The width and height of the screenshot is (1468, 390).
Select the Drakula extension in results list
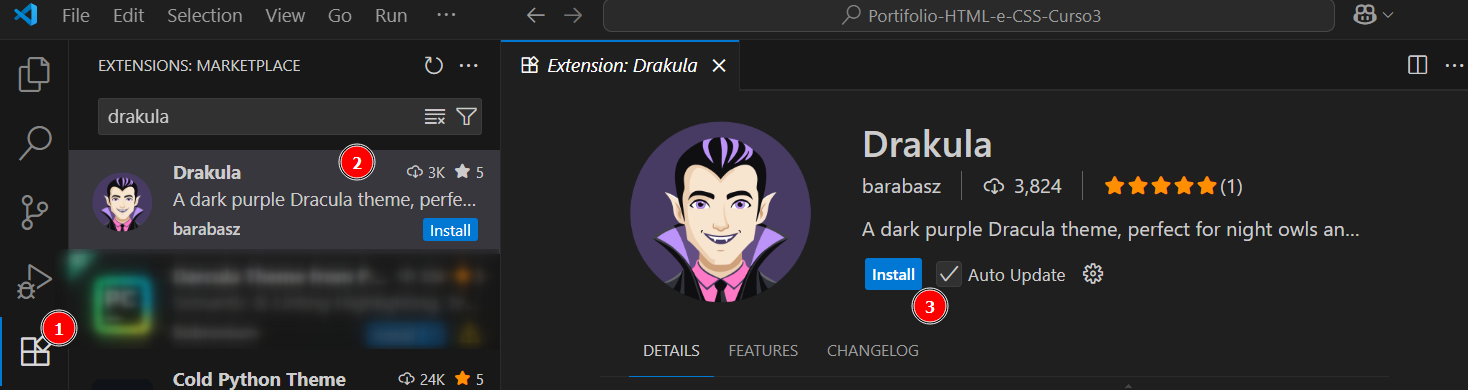(x=284, y=200)
